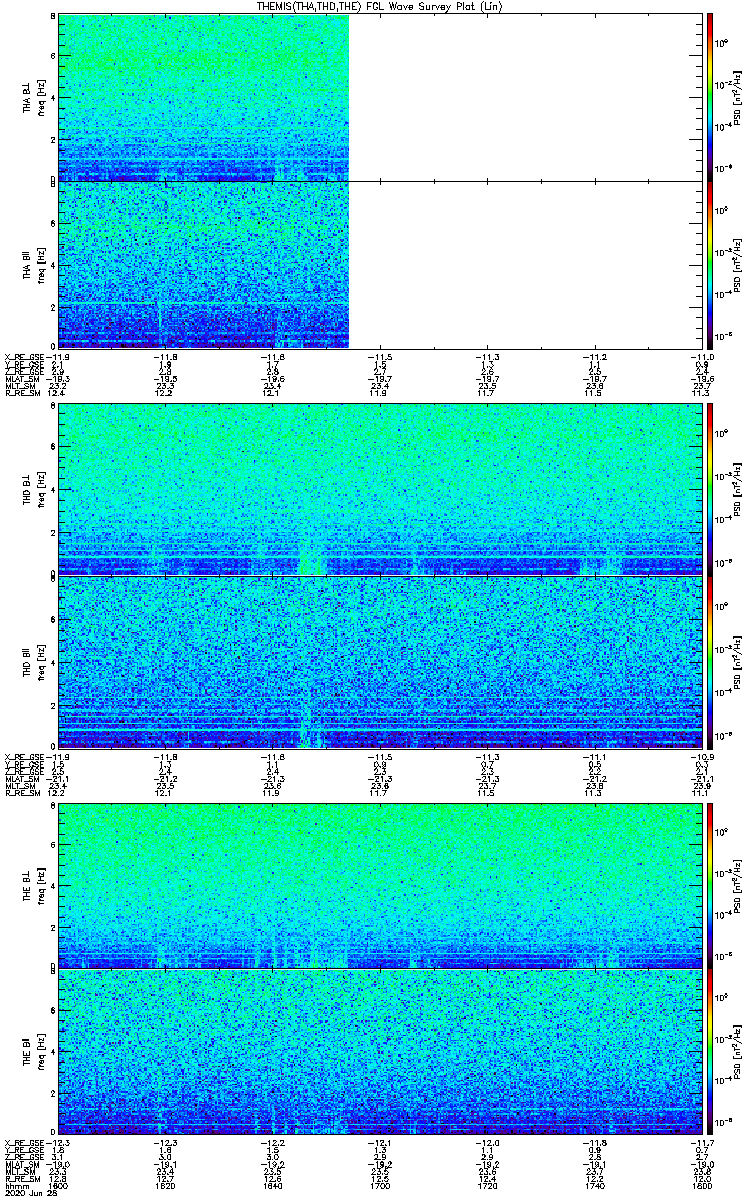Click the -12.2 X_RE_GSE value under THE
Viewport: 750px width, 1200px height.
273,1142
